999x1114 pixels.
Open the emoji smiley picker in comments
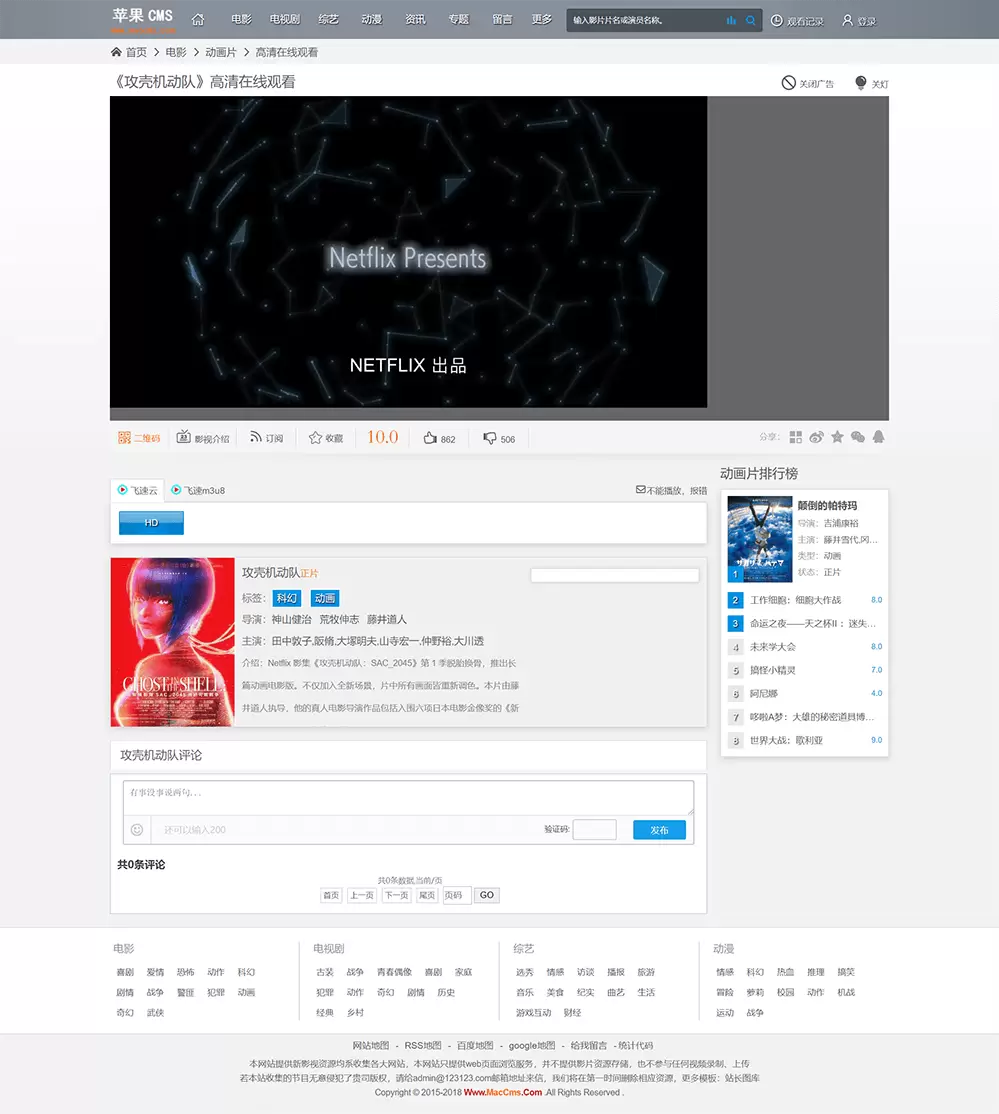coord(137,830)
